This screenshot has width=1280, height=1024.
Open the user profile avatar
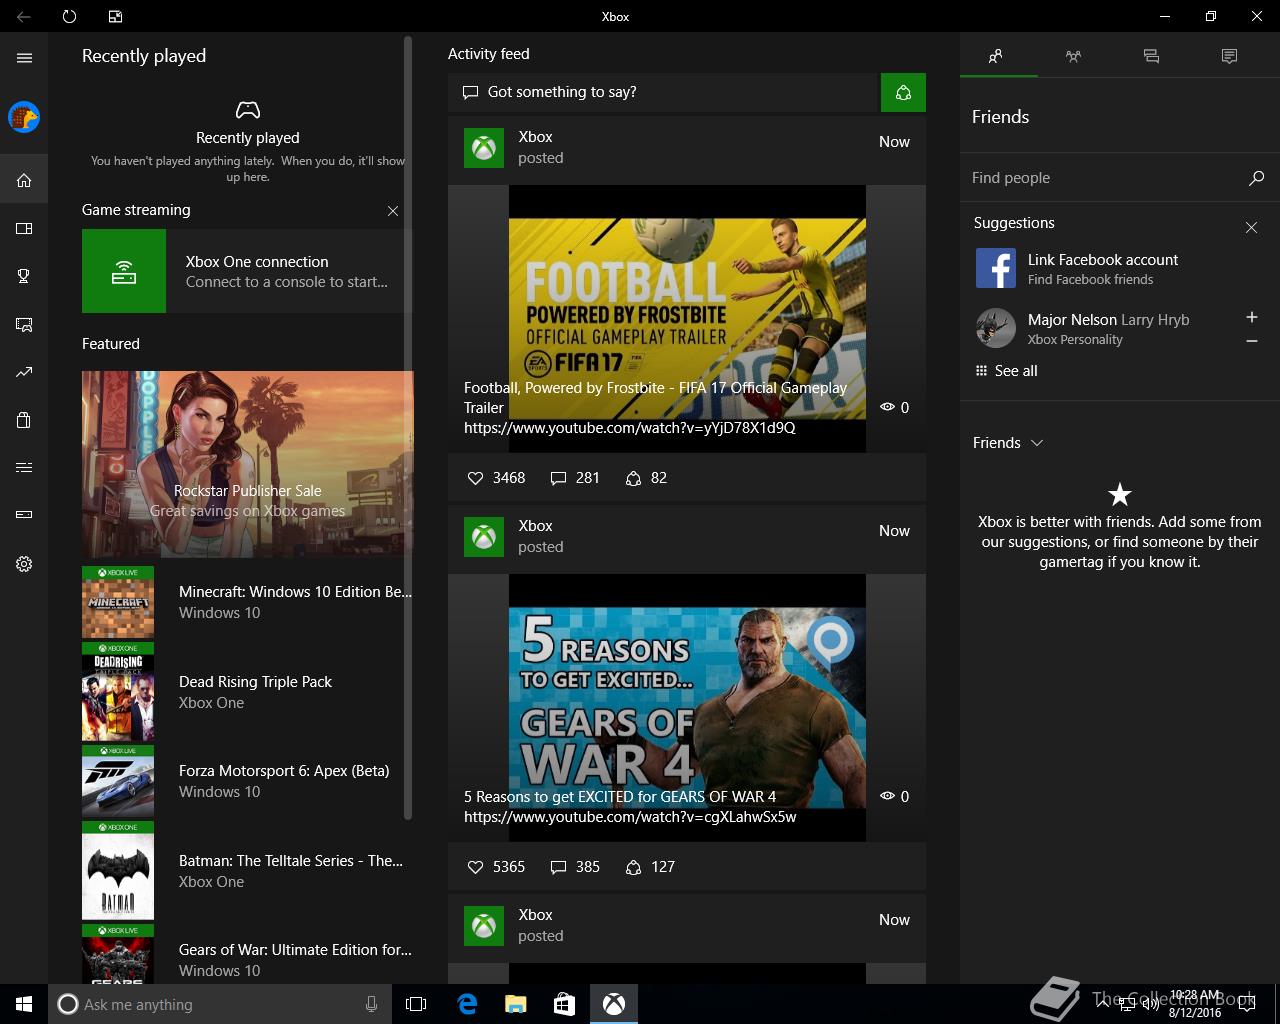pyautogui.click(x=24, y=117)
